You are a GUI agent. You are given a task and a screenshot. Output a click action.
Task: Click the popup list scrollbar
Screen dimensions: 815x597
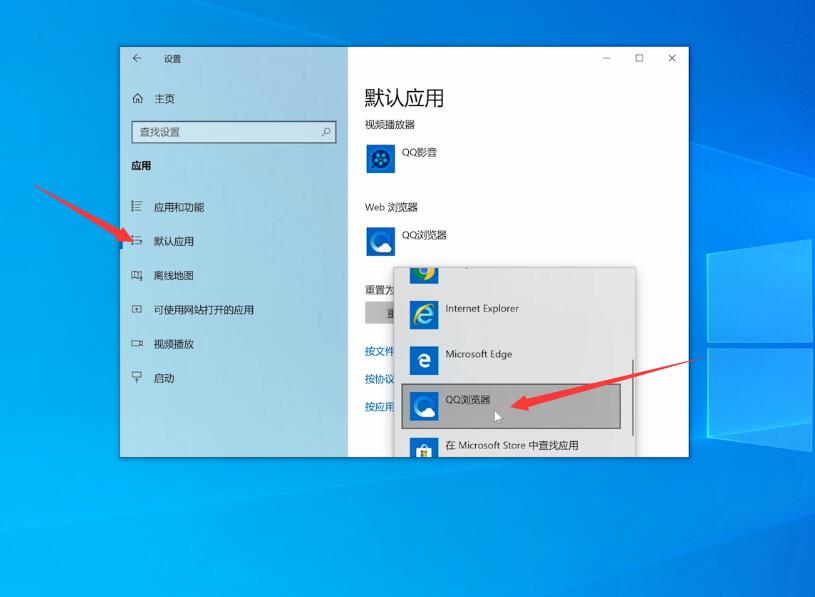(633, 397)
